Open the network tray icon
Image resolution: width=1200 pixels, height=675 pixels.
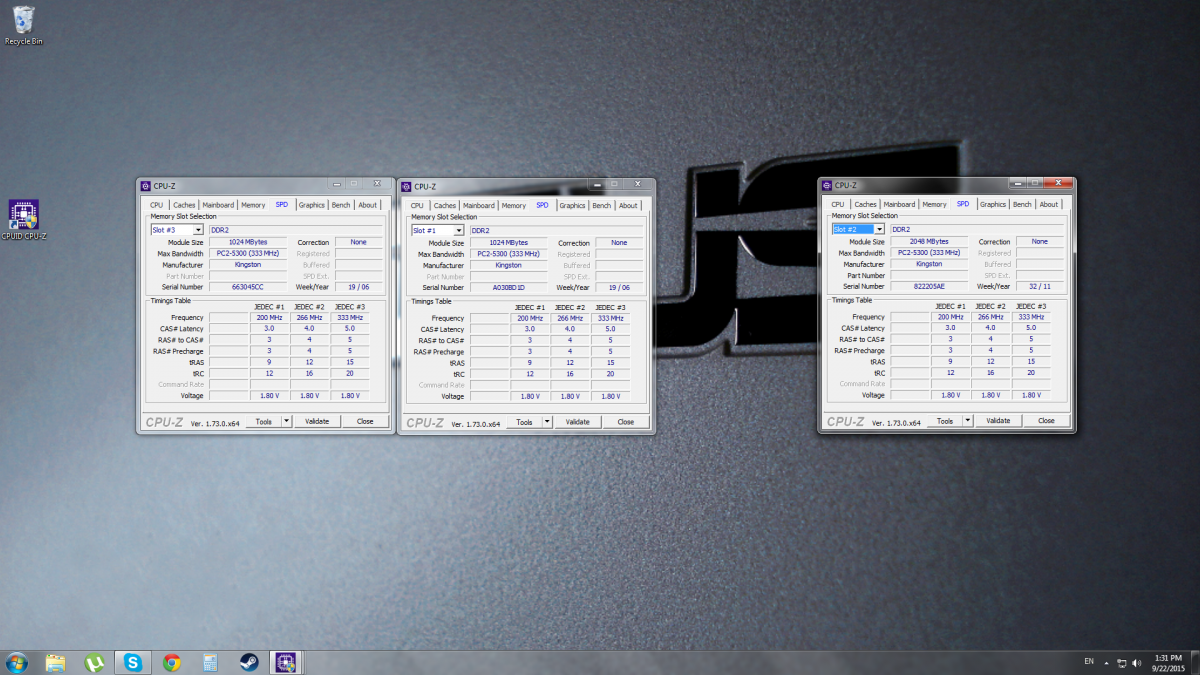[1122, 662]
